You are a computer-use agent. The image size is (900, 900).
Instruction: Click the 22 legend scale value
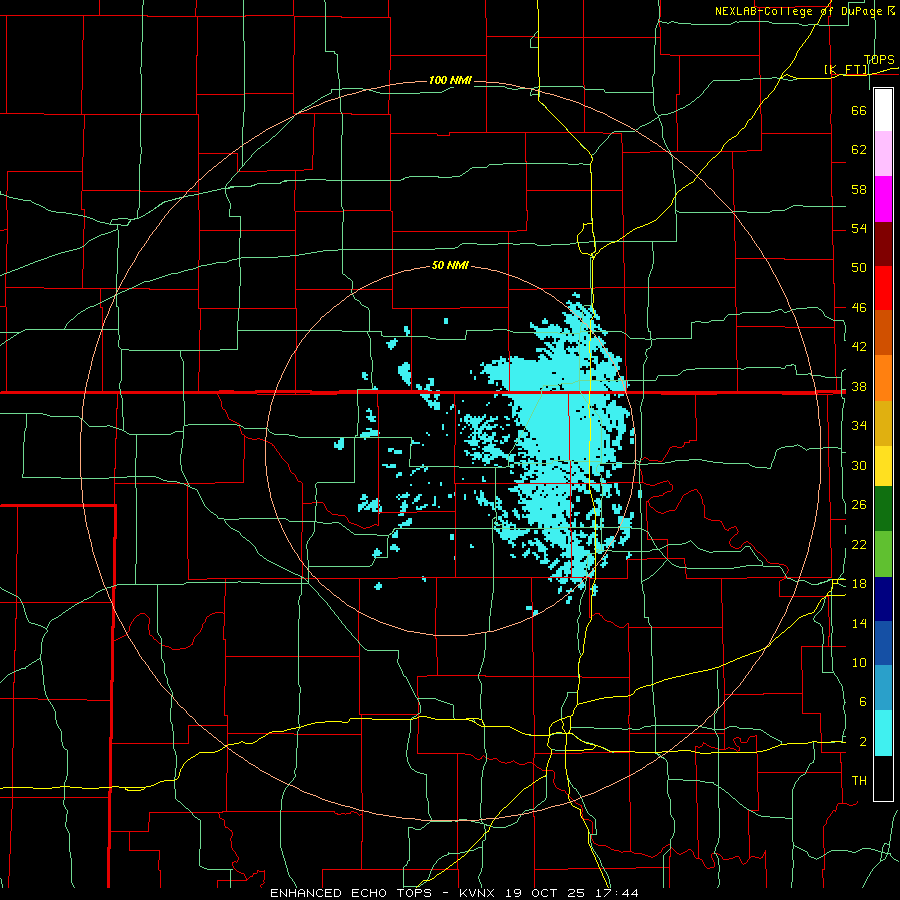859,544
